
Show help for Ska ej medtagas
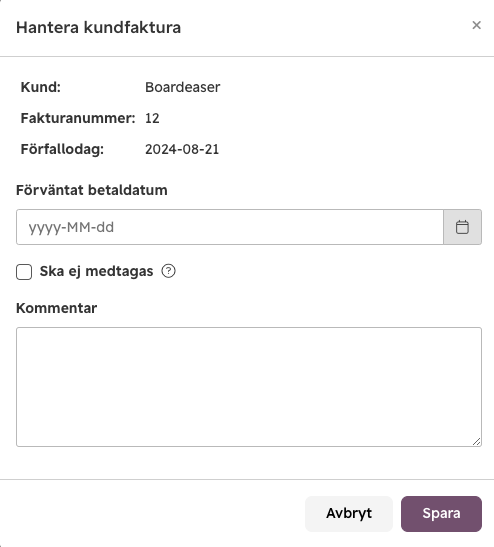(169, 271)
